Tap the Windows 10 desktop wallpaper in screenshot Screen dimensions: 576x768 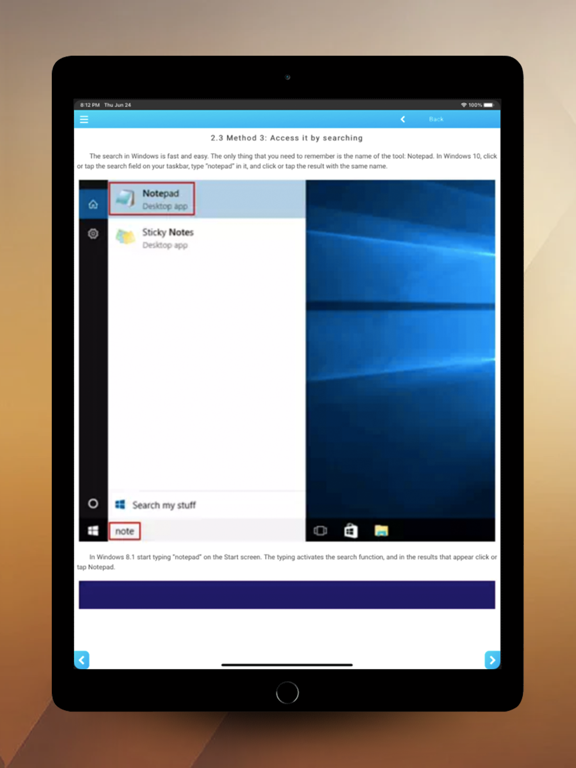[400, 349]
